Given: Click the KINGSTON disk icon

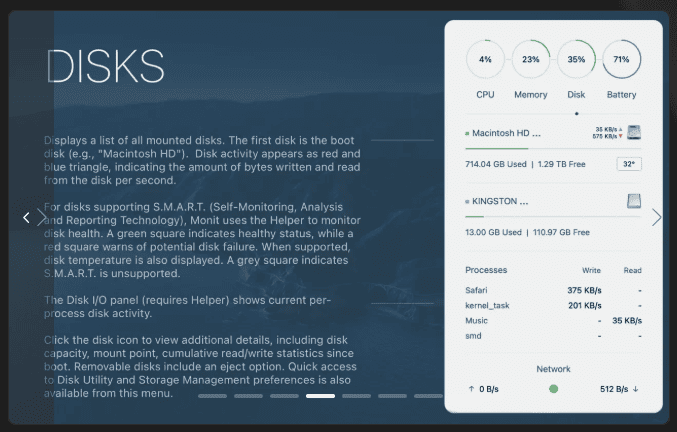Looking at the screenshot, I should click(x=634, y=201).
